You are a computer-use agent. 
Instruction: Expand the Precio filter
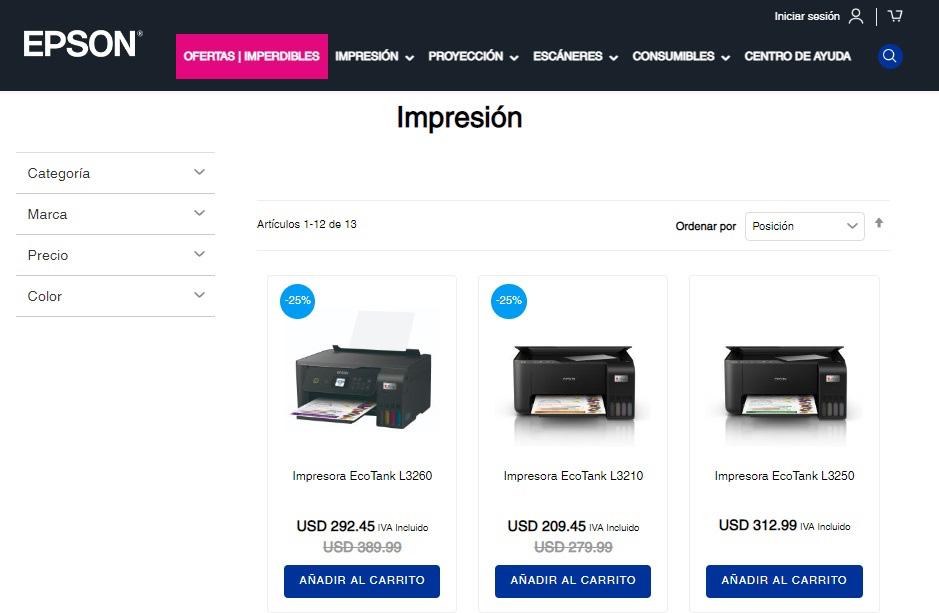click(x=116, y=255)
